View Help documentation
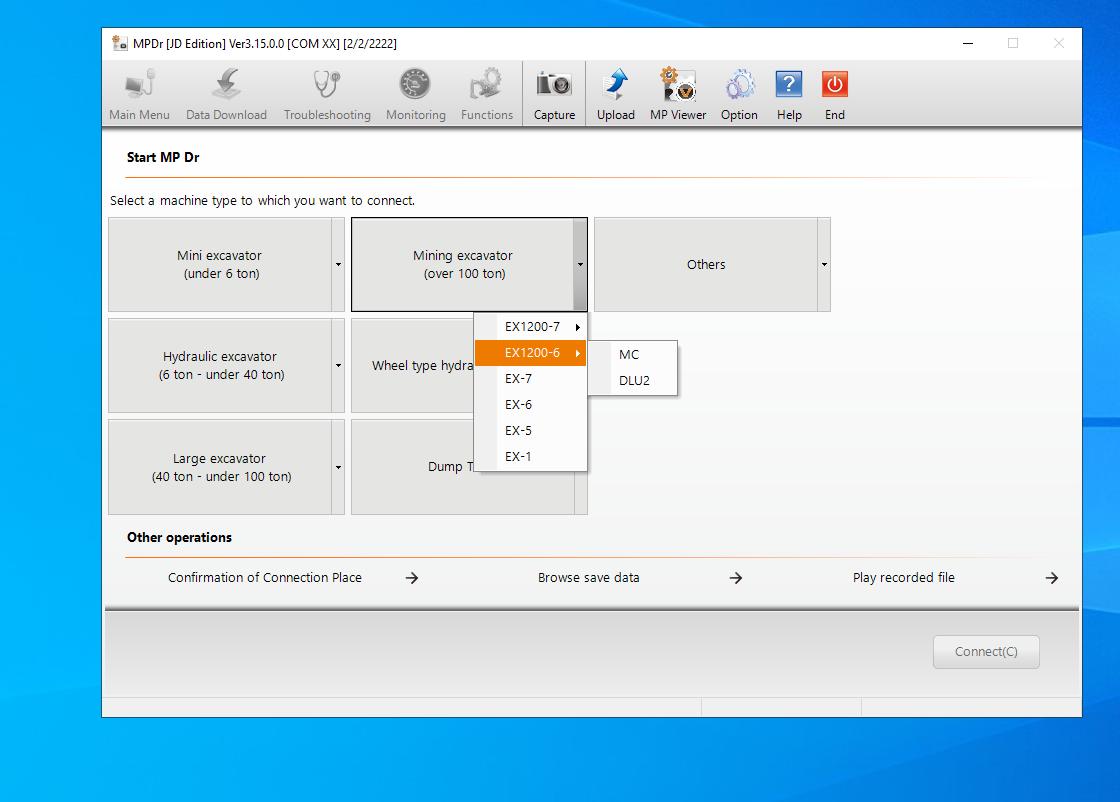Image resolution: width=1120 pixels, height=802 pixels. 789,92
